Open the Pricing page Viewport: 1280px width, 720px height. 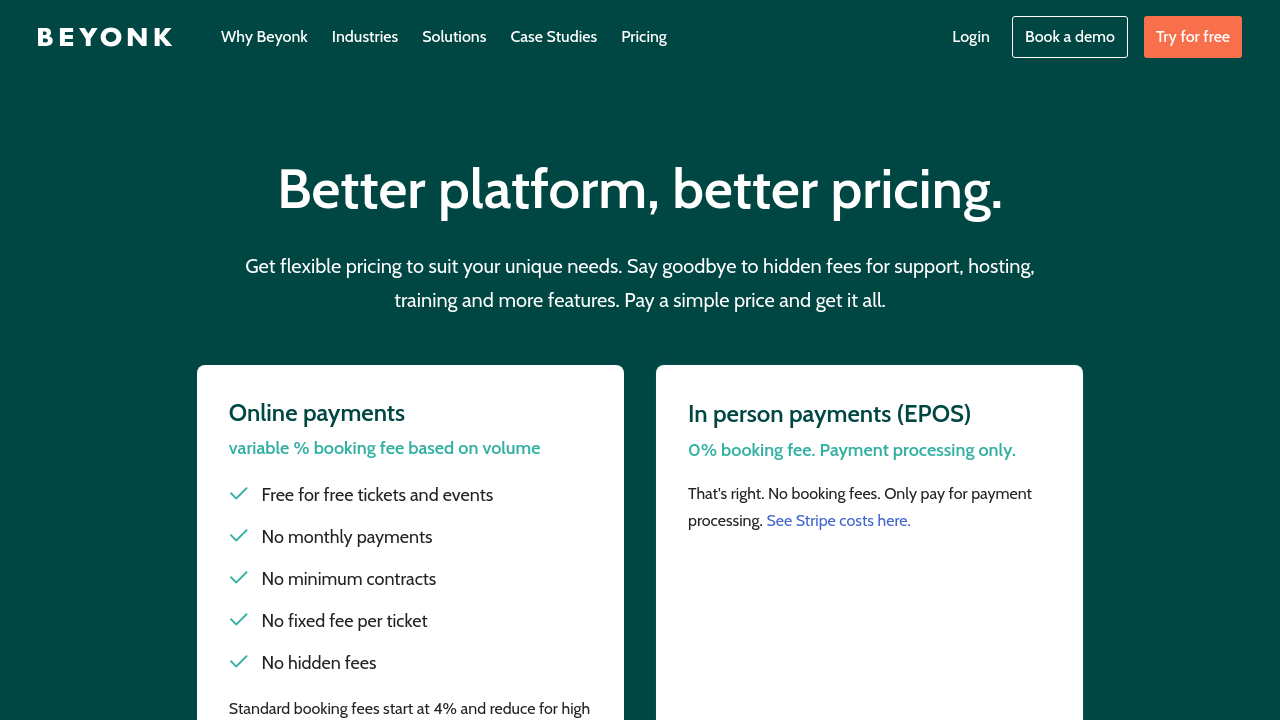click(x=644, y=37)
